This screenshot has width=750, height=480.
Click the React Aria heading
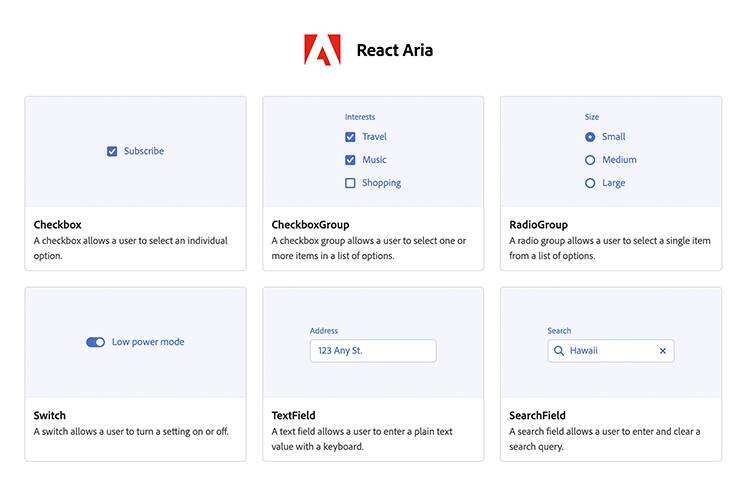click(x=394, y=50)
